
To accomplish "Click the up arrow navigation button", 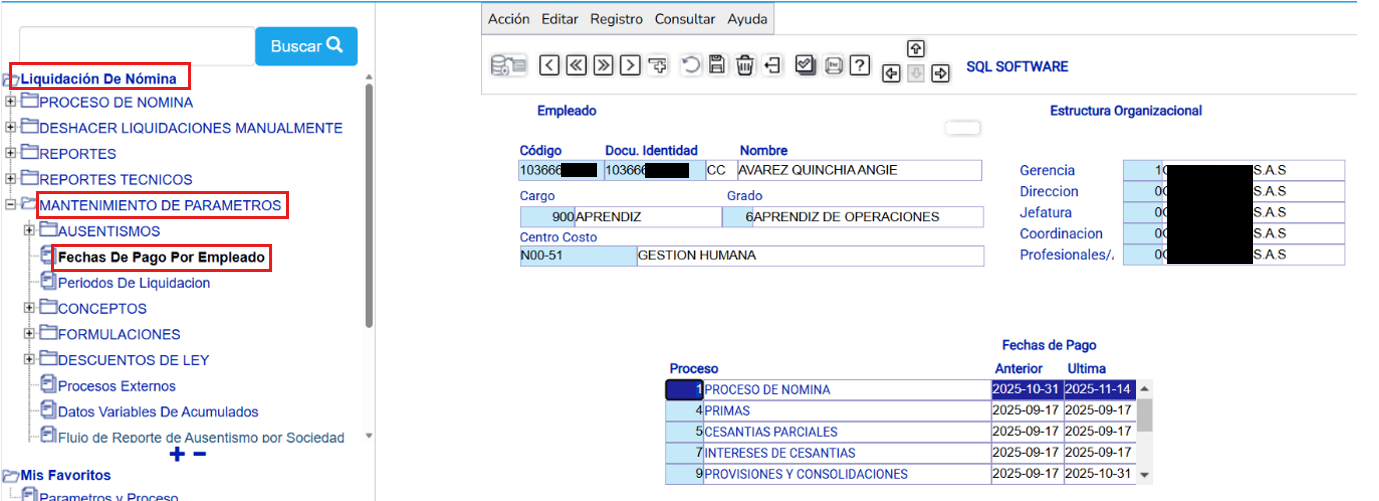I will click(916, 49).
